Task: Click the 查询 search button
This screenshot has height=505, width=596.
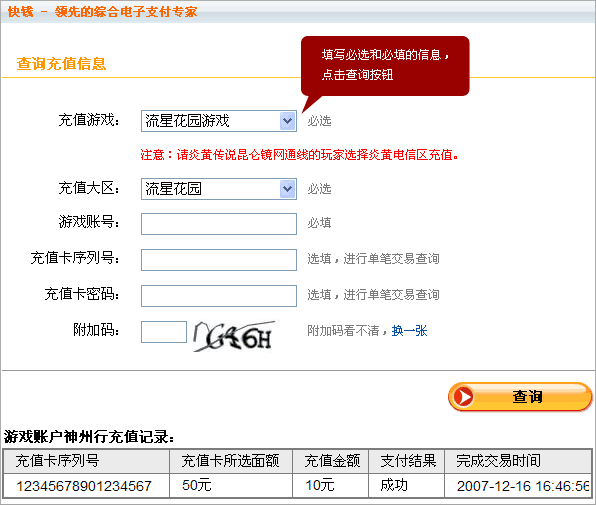Action: click(x=520, y=397)
